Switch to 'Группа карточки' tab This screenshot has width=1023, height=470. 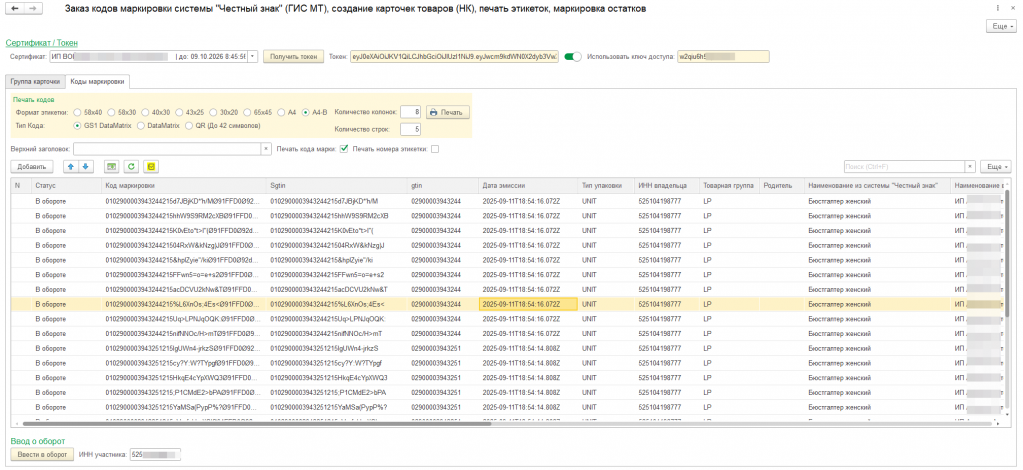pos(35,80)
